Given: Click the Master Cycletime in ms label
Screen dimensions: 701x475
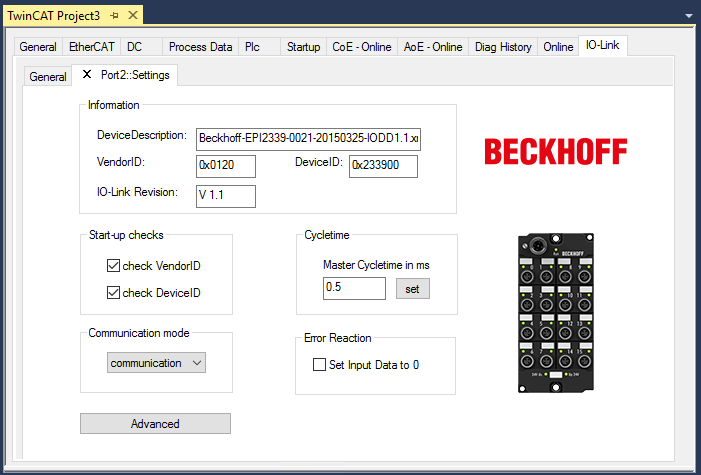Looking at the screenshot, I should pyautogui.click(x=376, y=265).
